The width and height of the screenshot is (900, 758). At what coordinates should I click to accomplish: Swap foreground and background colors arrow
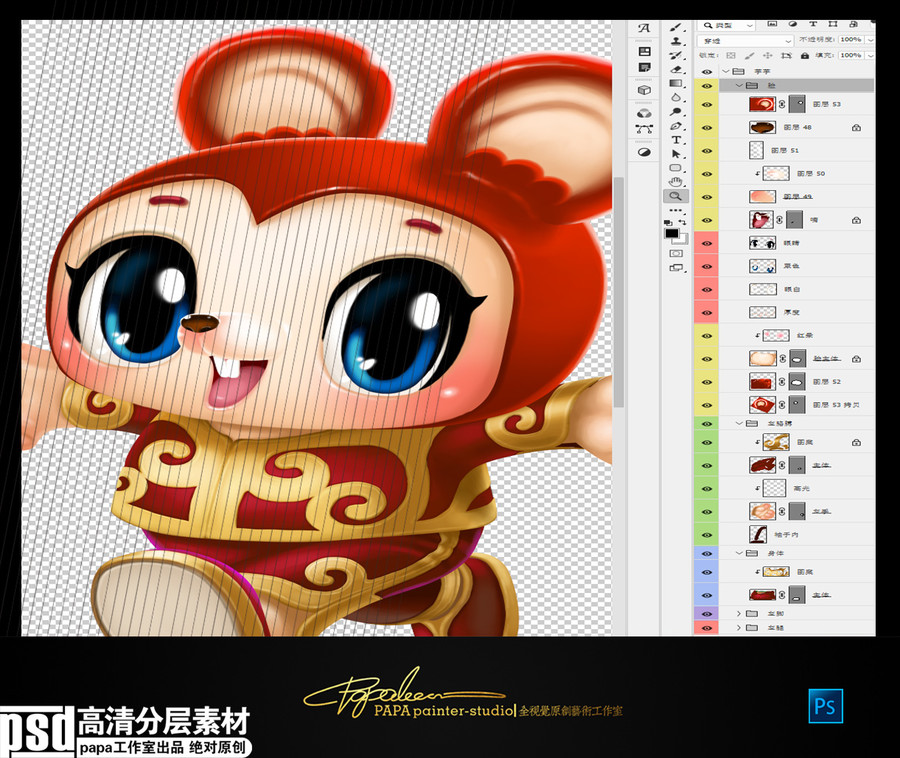pos(682,222)
